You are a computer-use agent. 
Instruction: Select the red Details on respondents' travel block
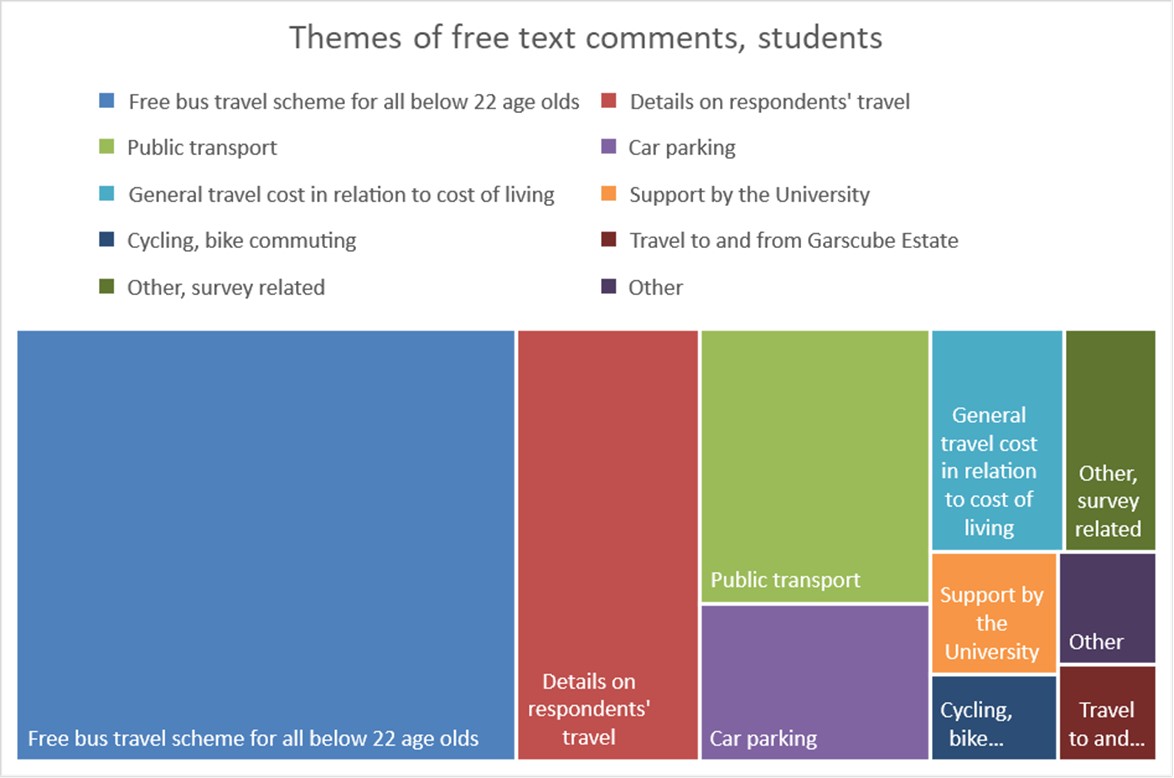(608, 545)
